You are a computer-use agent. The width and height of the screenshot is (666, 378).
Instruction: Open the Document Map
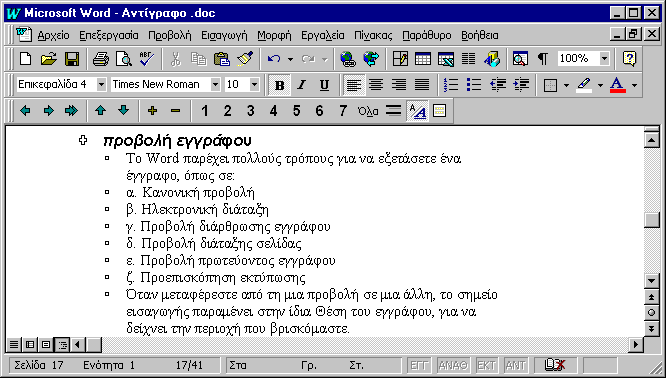pyautogui.click(x=520, y=59)
